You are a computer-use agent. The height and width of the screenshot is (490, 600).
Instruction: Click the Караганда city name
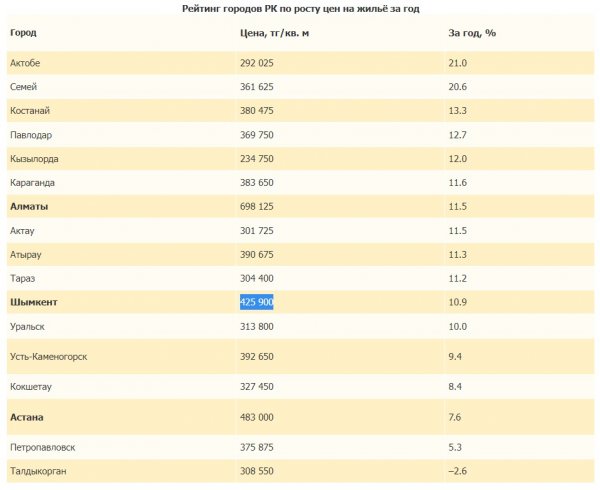click(32, 183)
